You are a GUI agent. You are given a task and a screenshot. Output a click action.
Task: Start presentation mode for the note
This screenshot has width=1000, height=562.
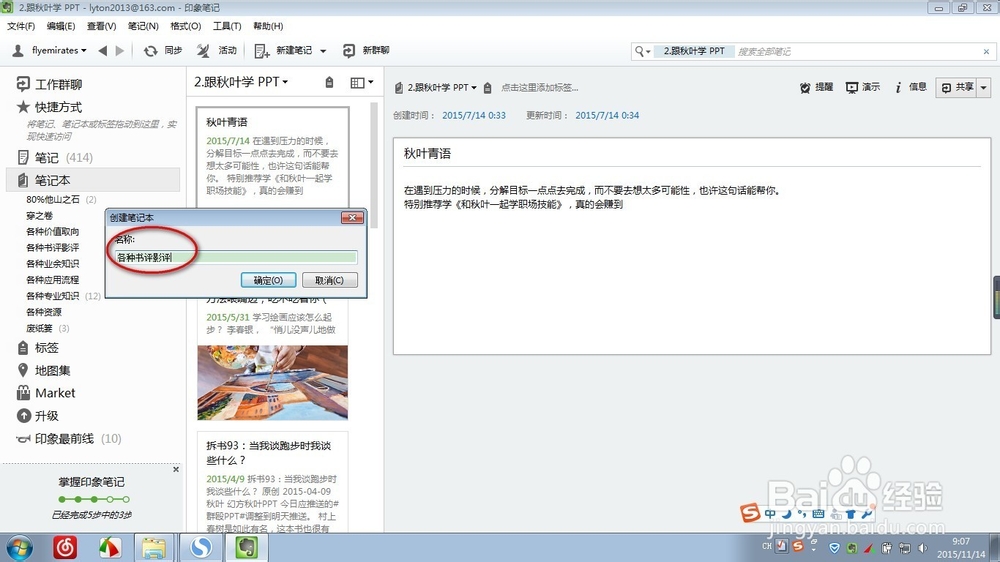point(863,87)
